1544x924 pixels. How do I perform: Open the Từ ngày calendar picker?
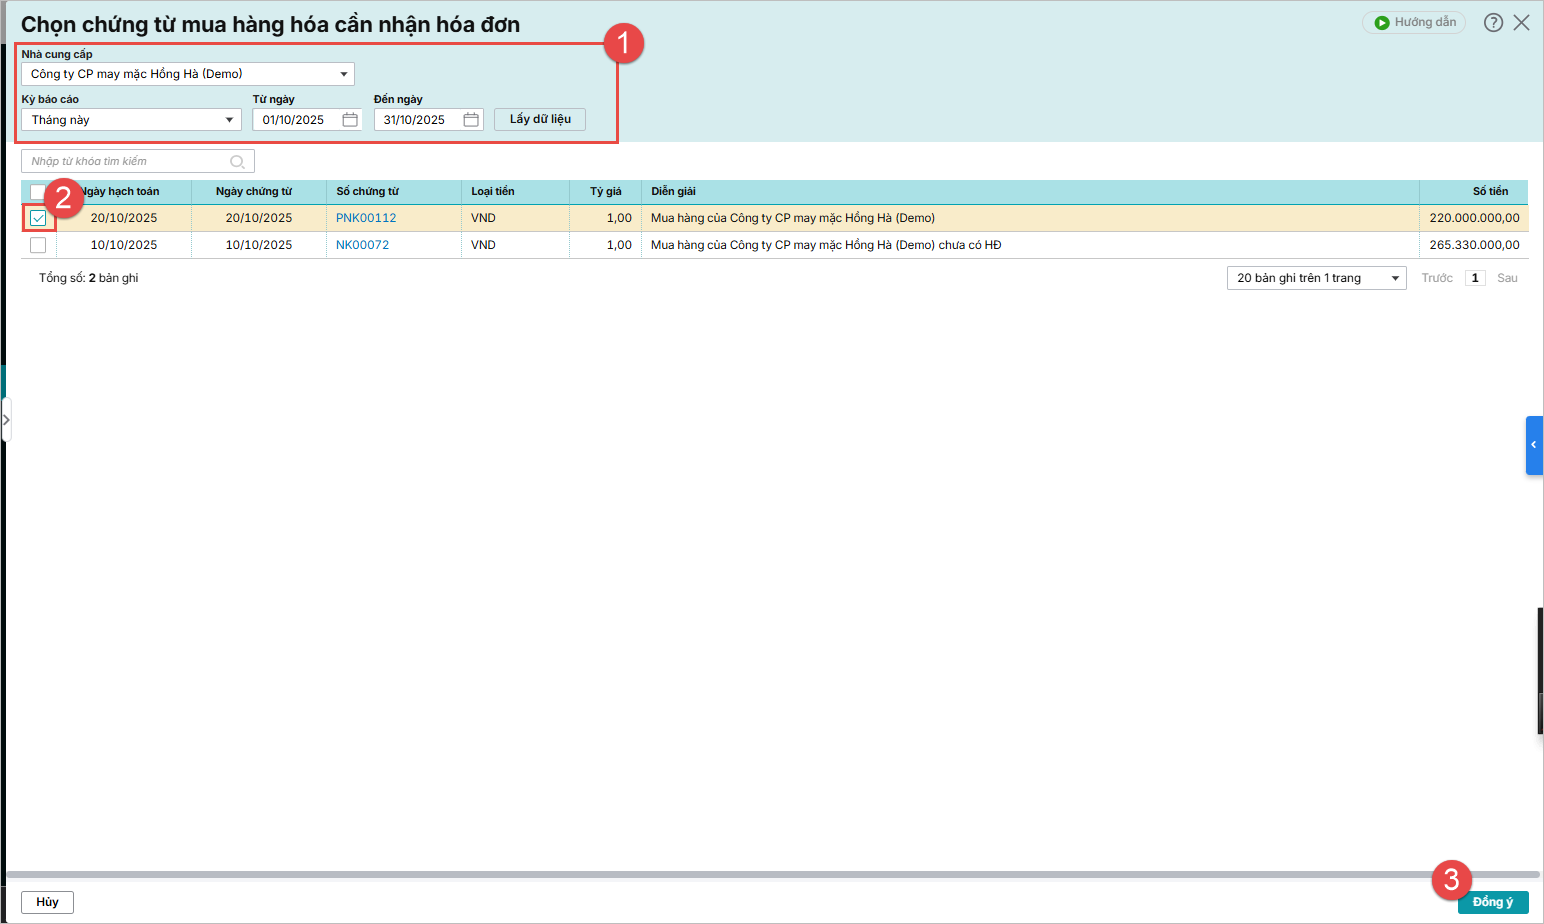[350, 120]
